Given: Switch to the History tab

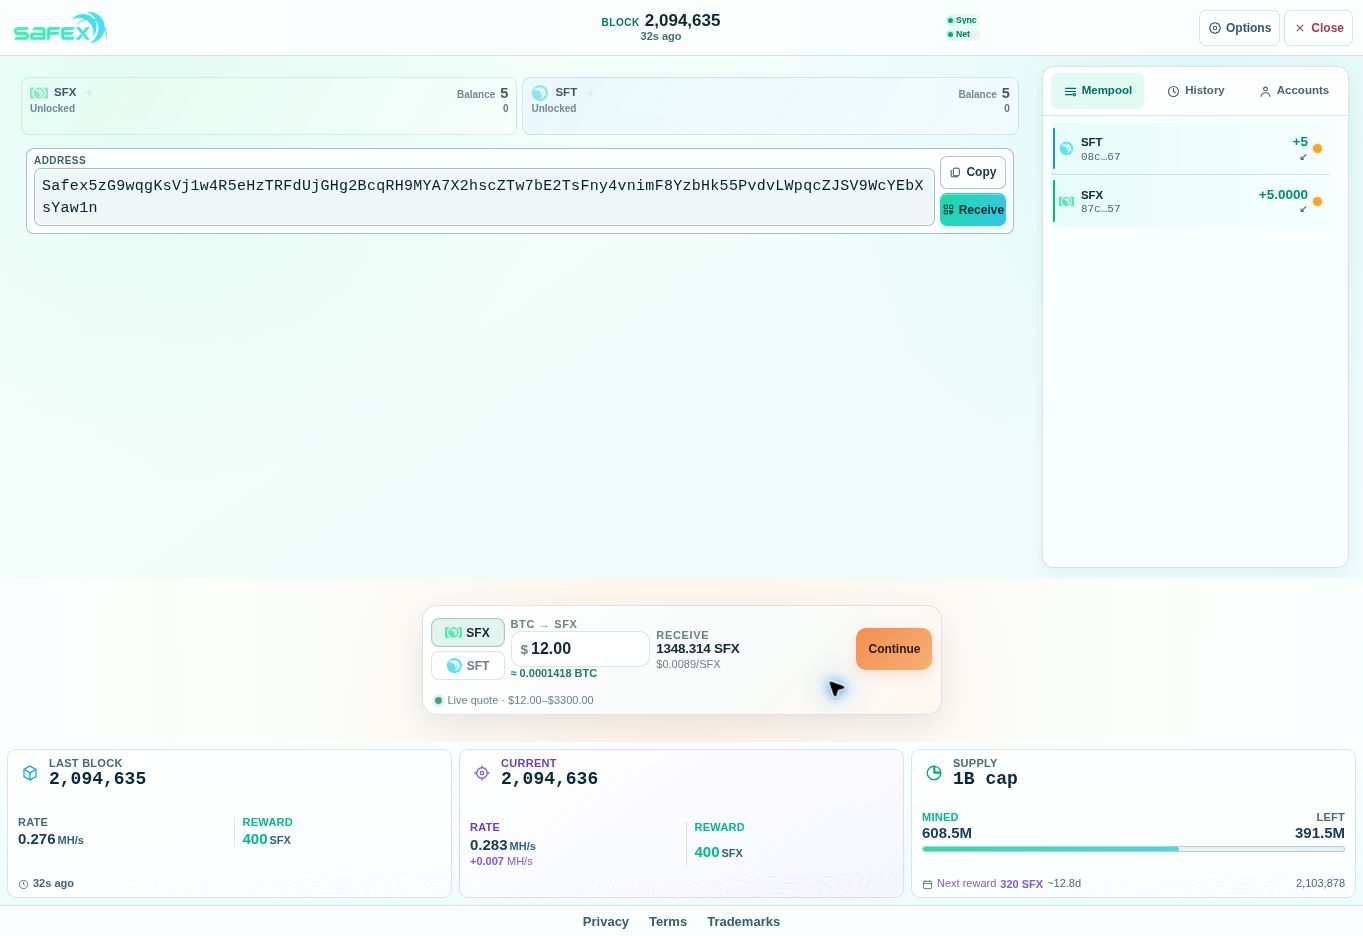Looking at the screenshot, I should click(1196, 90).
